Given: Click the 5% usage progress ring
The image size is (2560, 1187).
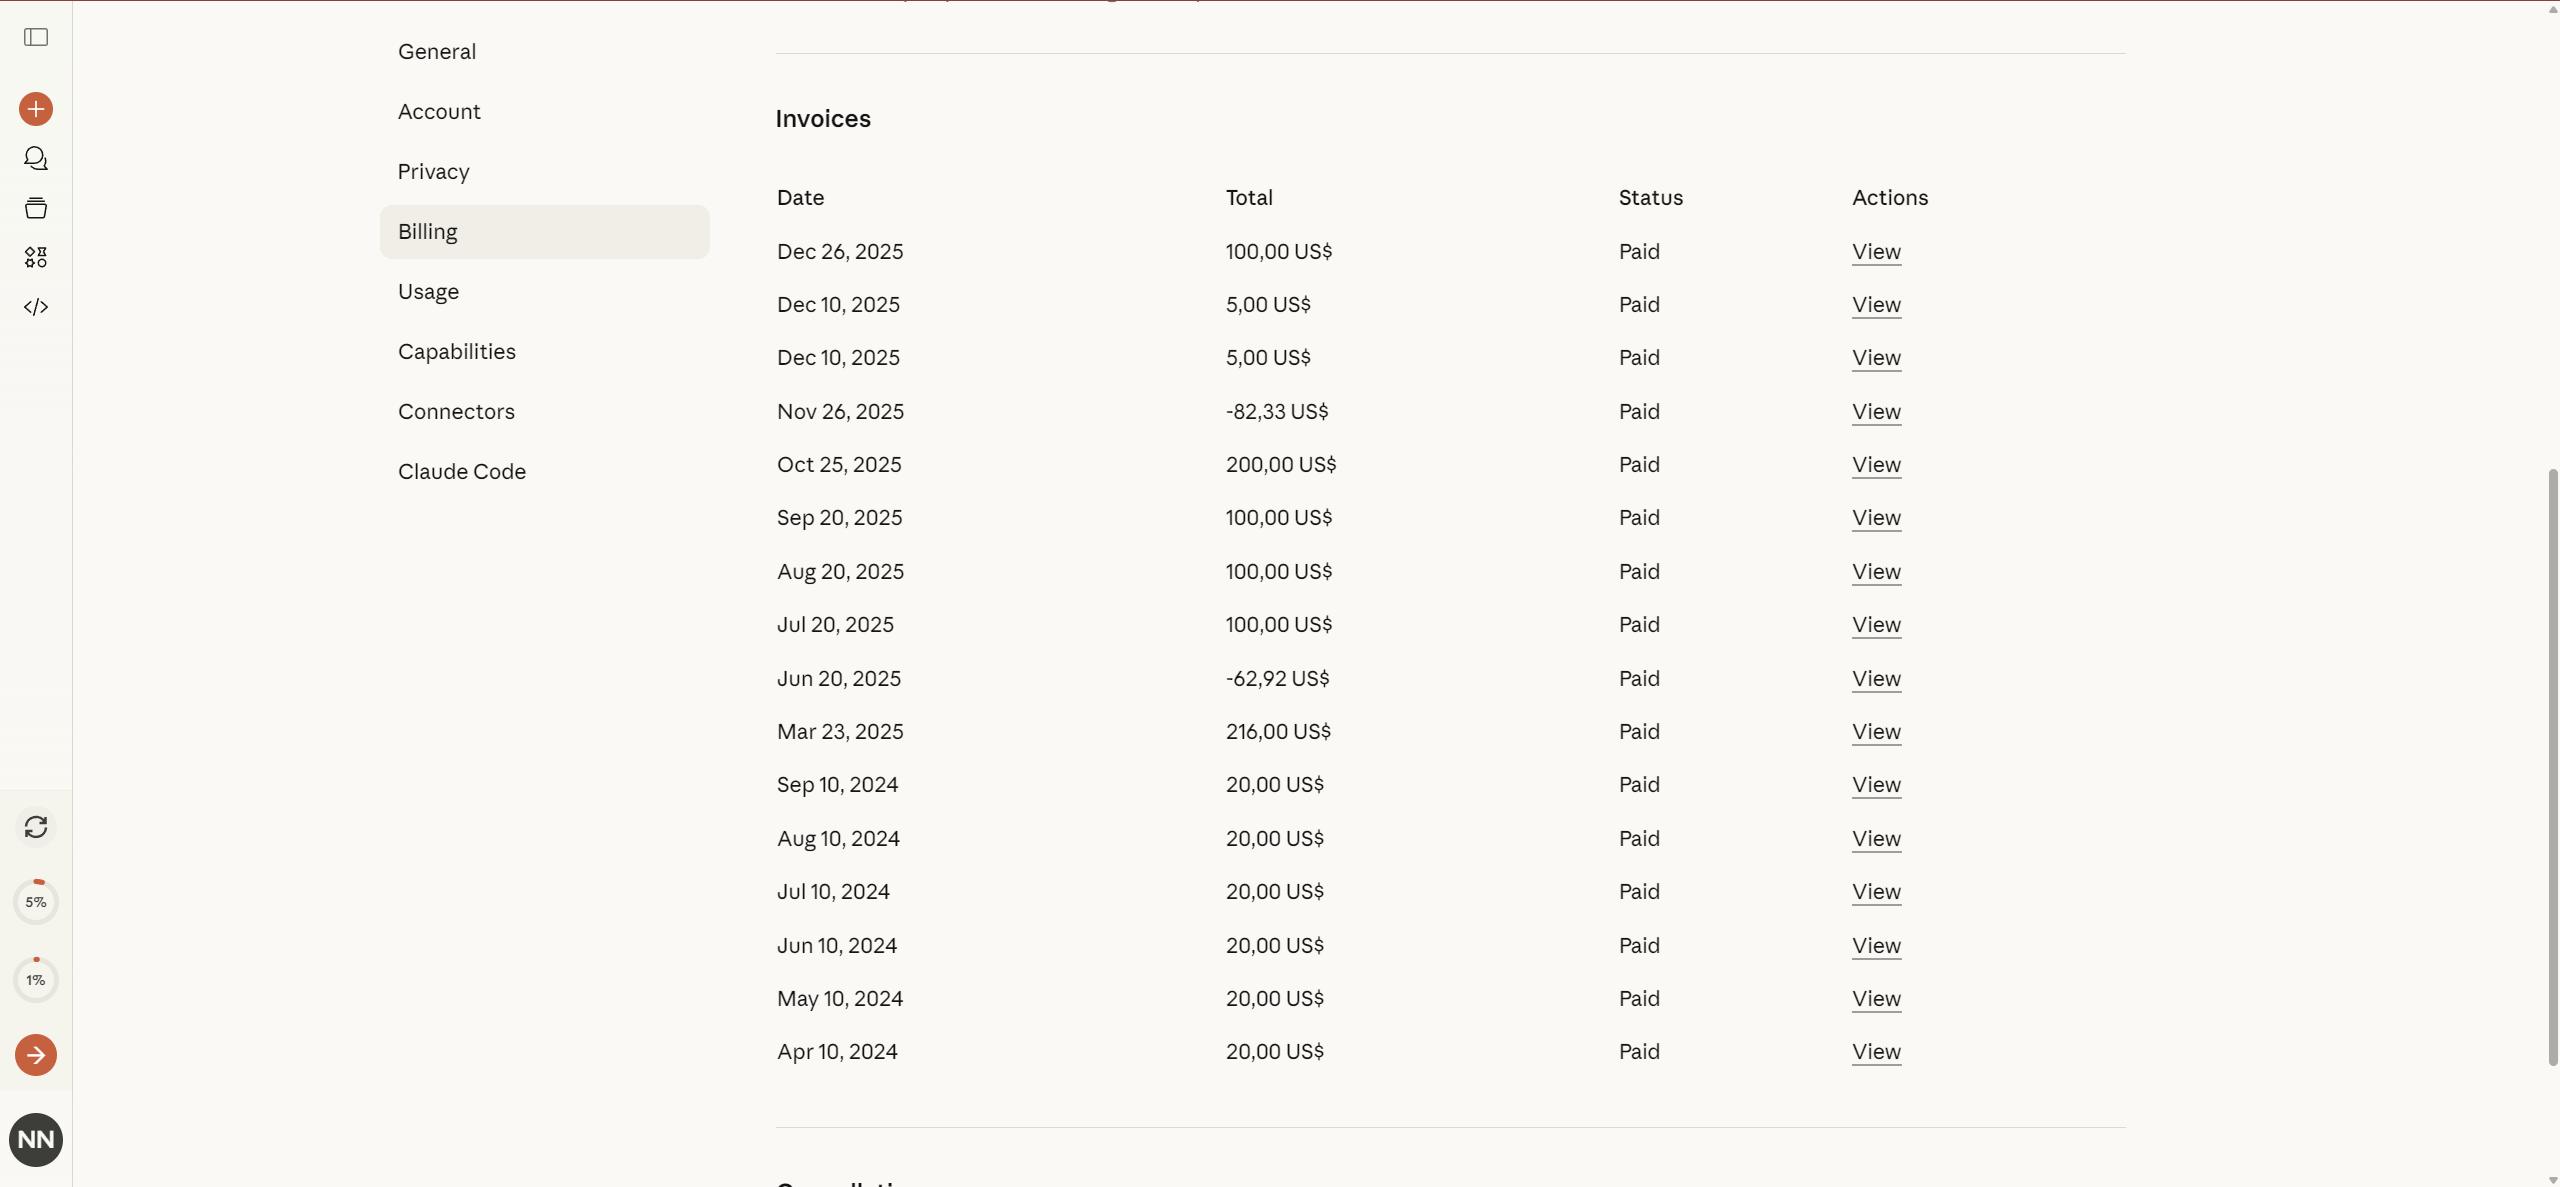Looking at the screenshot, I should 36,901.
